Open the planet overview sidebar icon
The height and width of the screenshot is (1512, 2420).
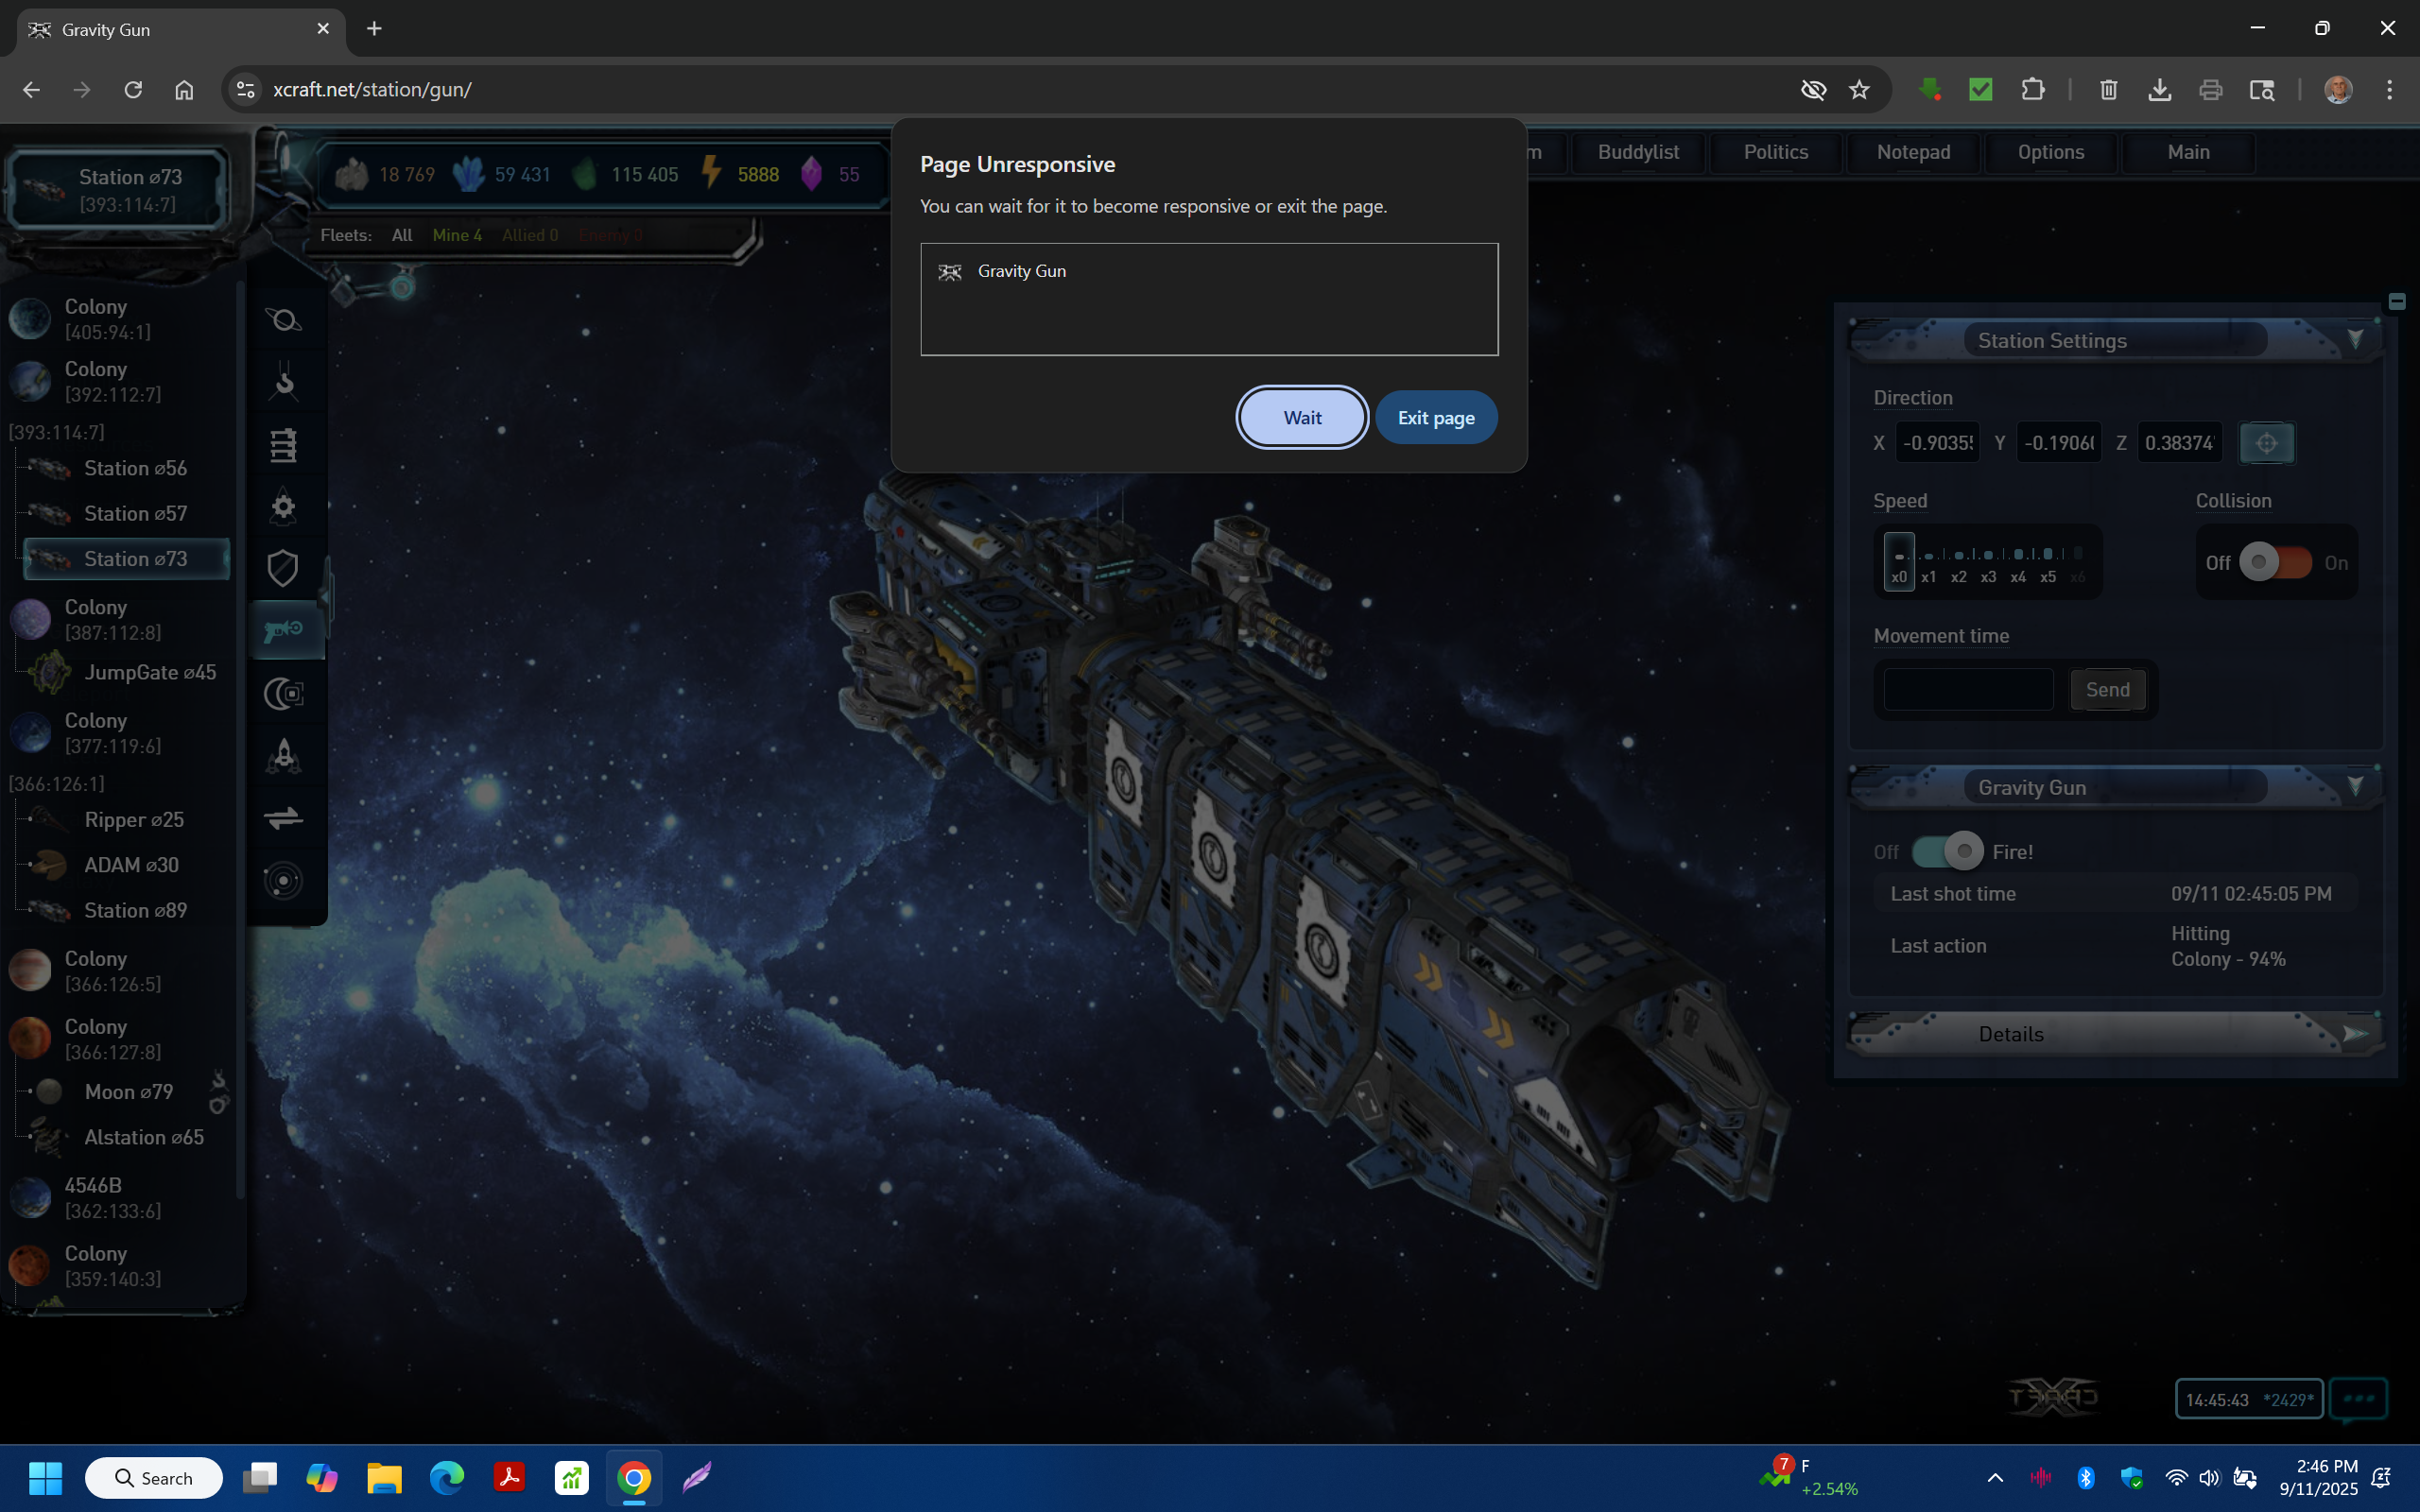[x=284, y=320]
